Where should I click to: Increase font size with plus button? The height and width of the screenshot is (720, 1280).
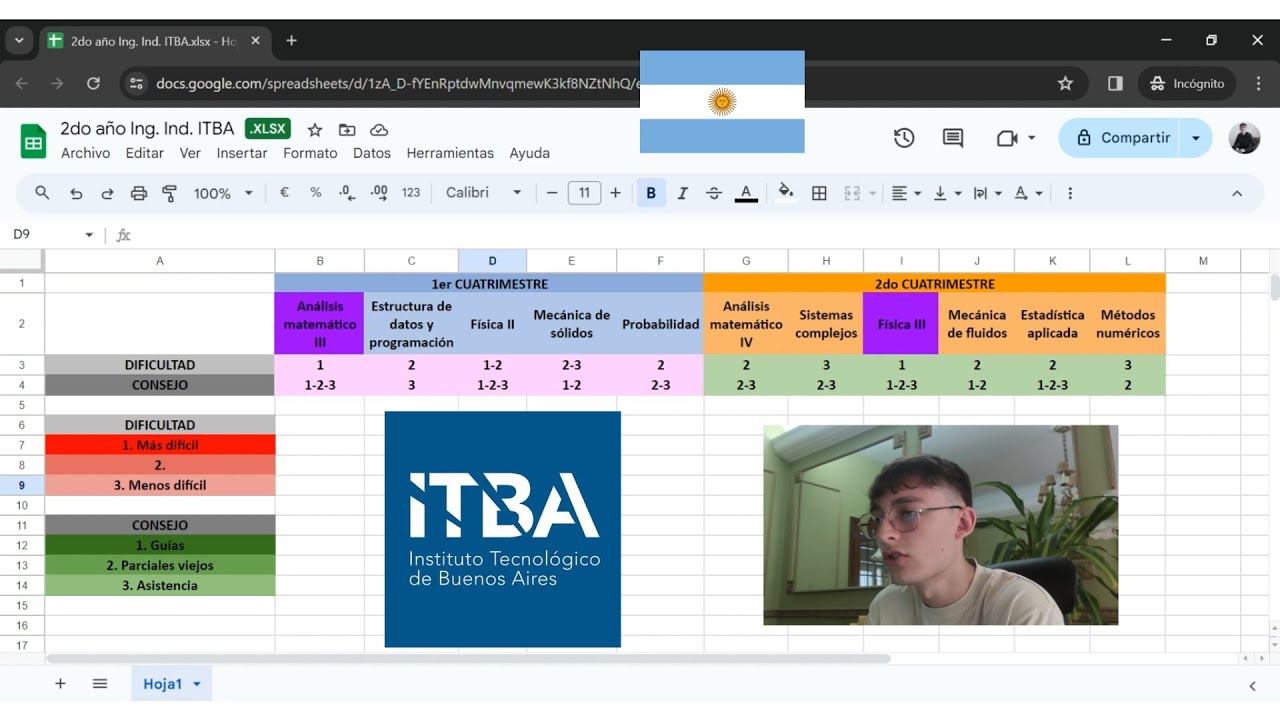pyautogui.click(x=615, y=193)
